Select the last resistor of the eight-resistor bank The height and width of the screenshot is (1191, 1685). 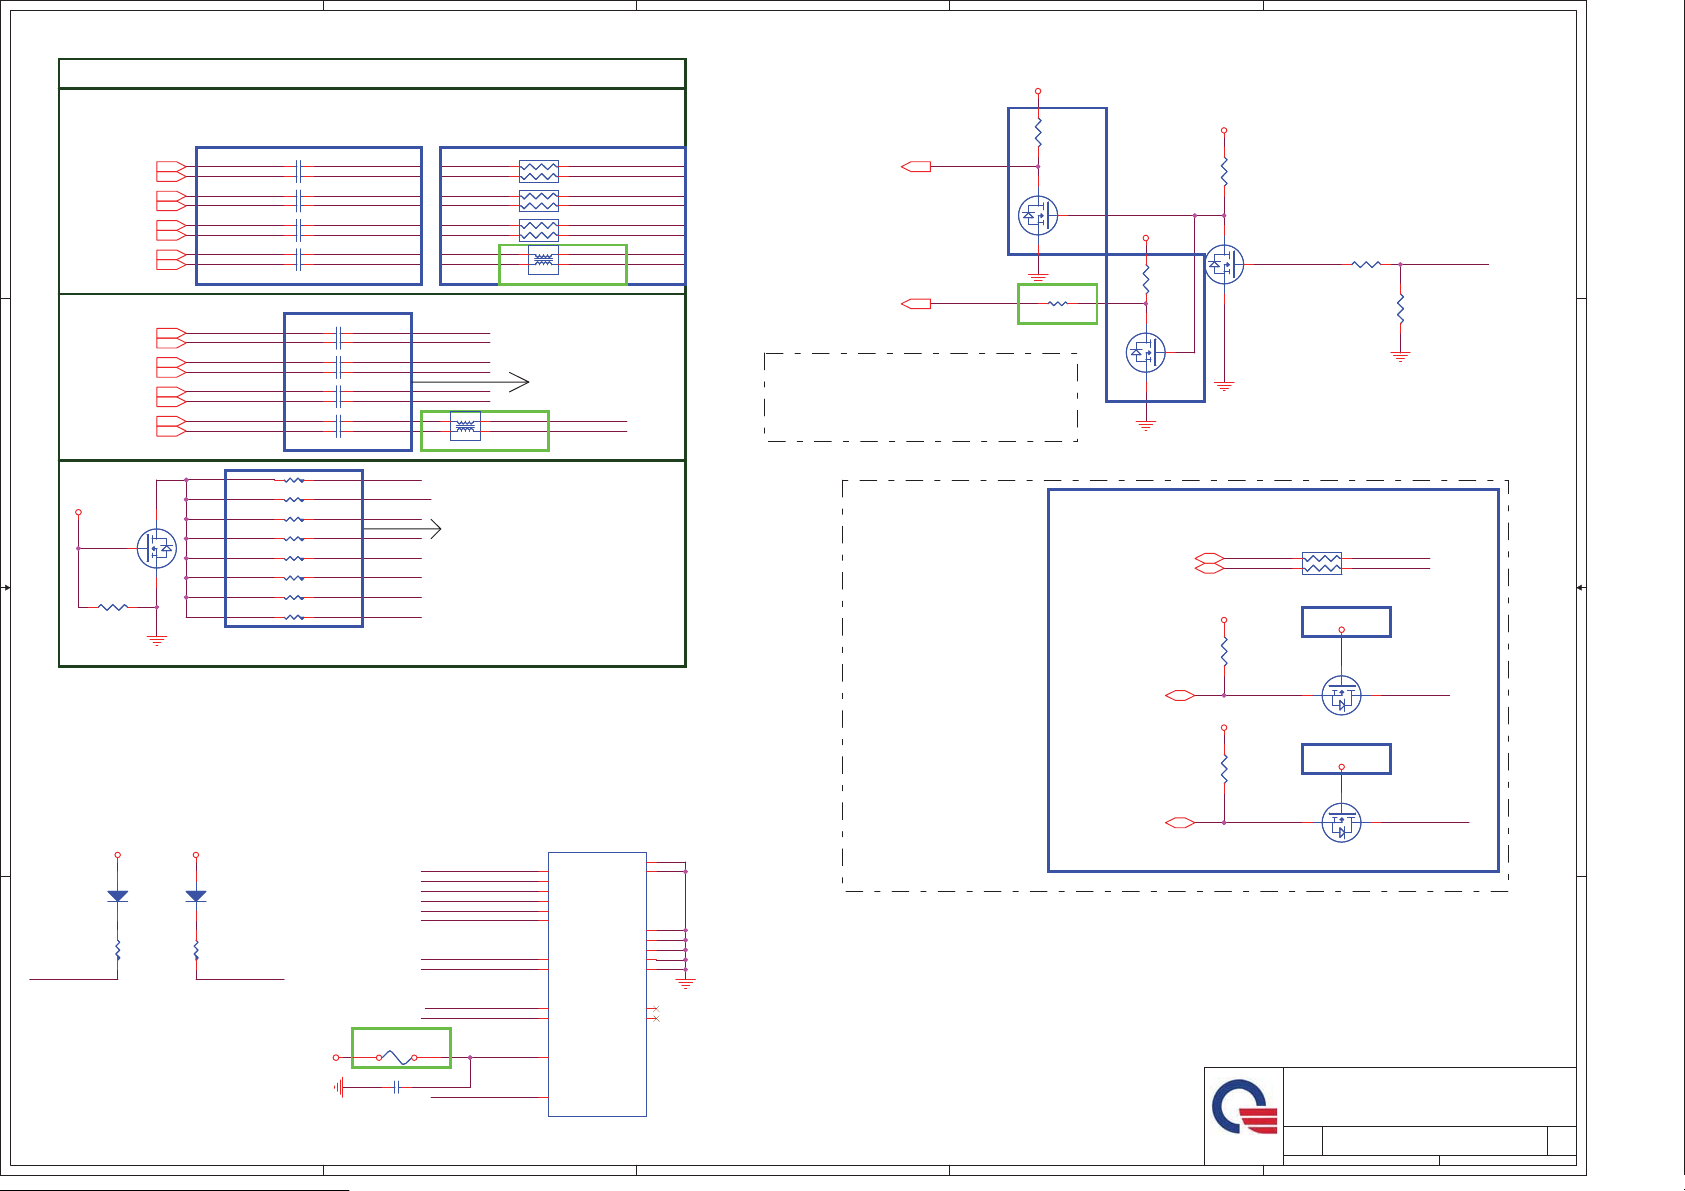(x=294, y=617)
